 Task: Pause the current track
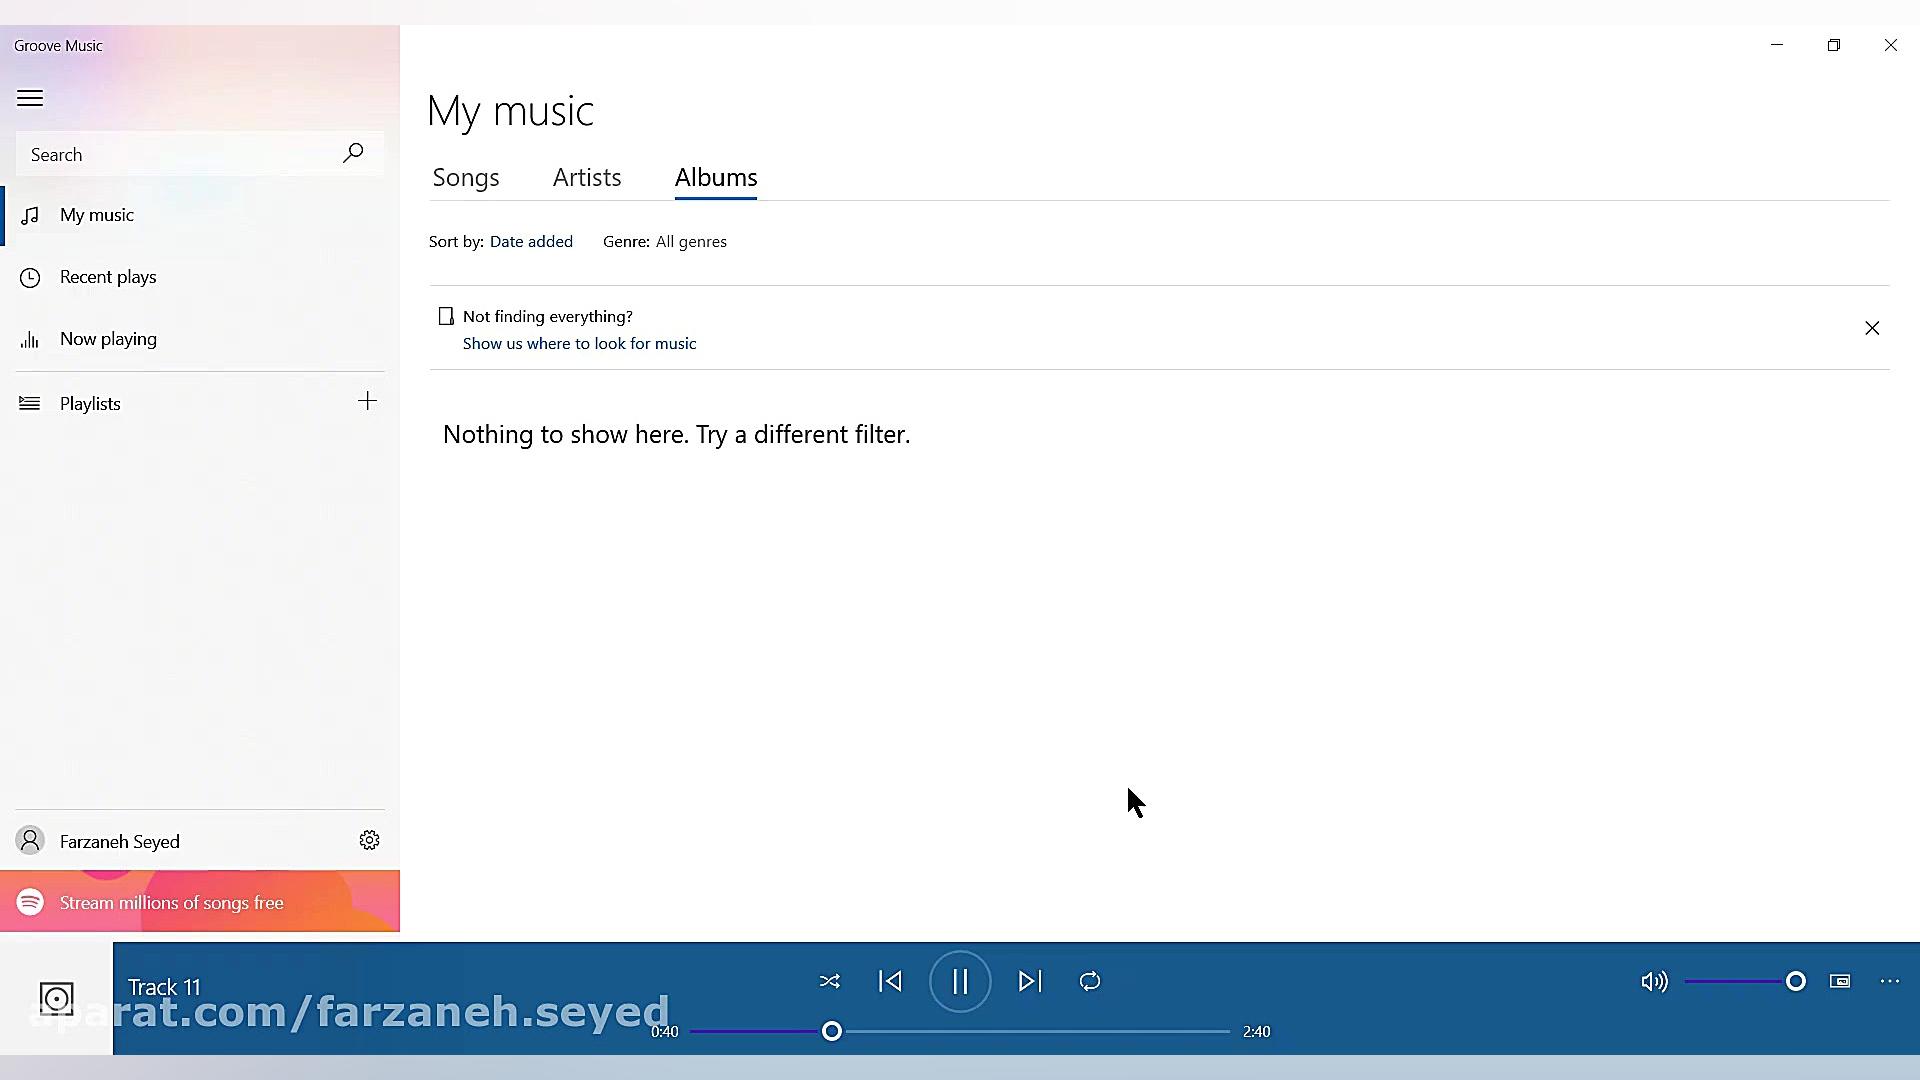(x=960, y=982)
